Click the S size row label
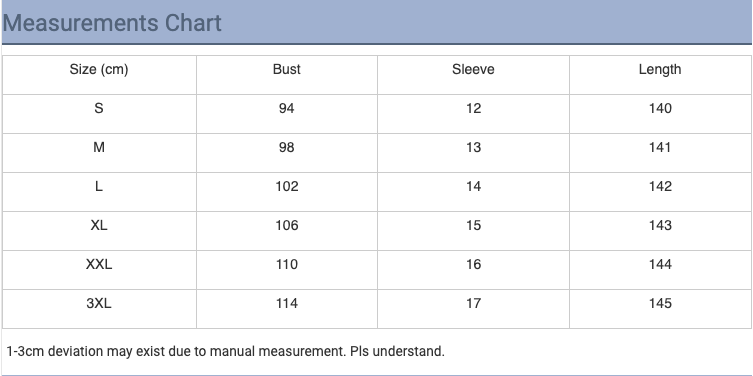Screen dimensions: 753x376 [99, 109]
